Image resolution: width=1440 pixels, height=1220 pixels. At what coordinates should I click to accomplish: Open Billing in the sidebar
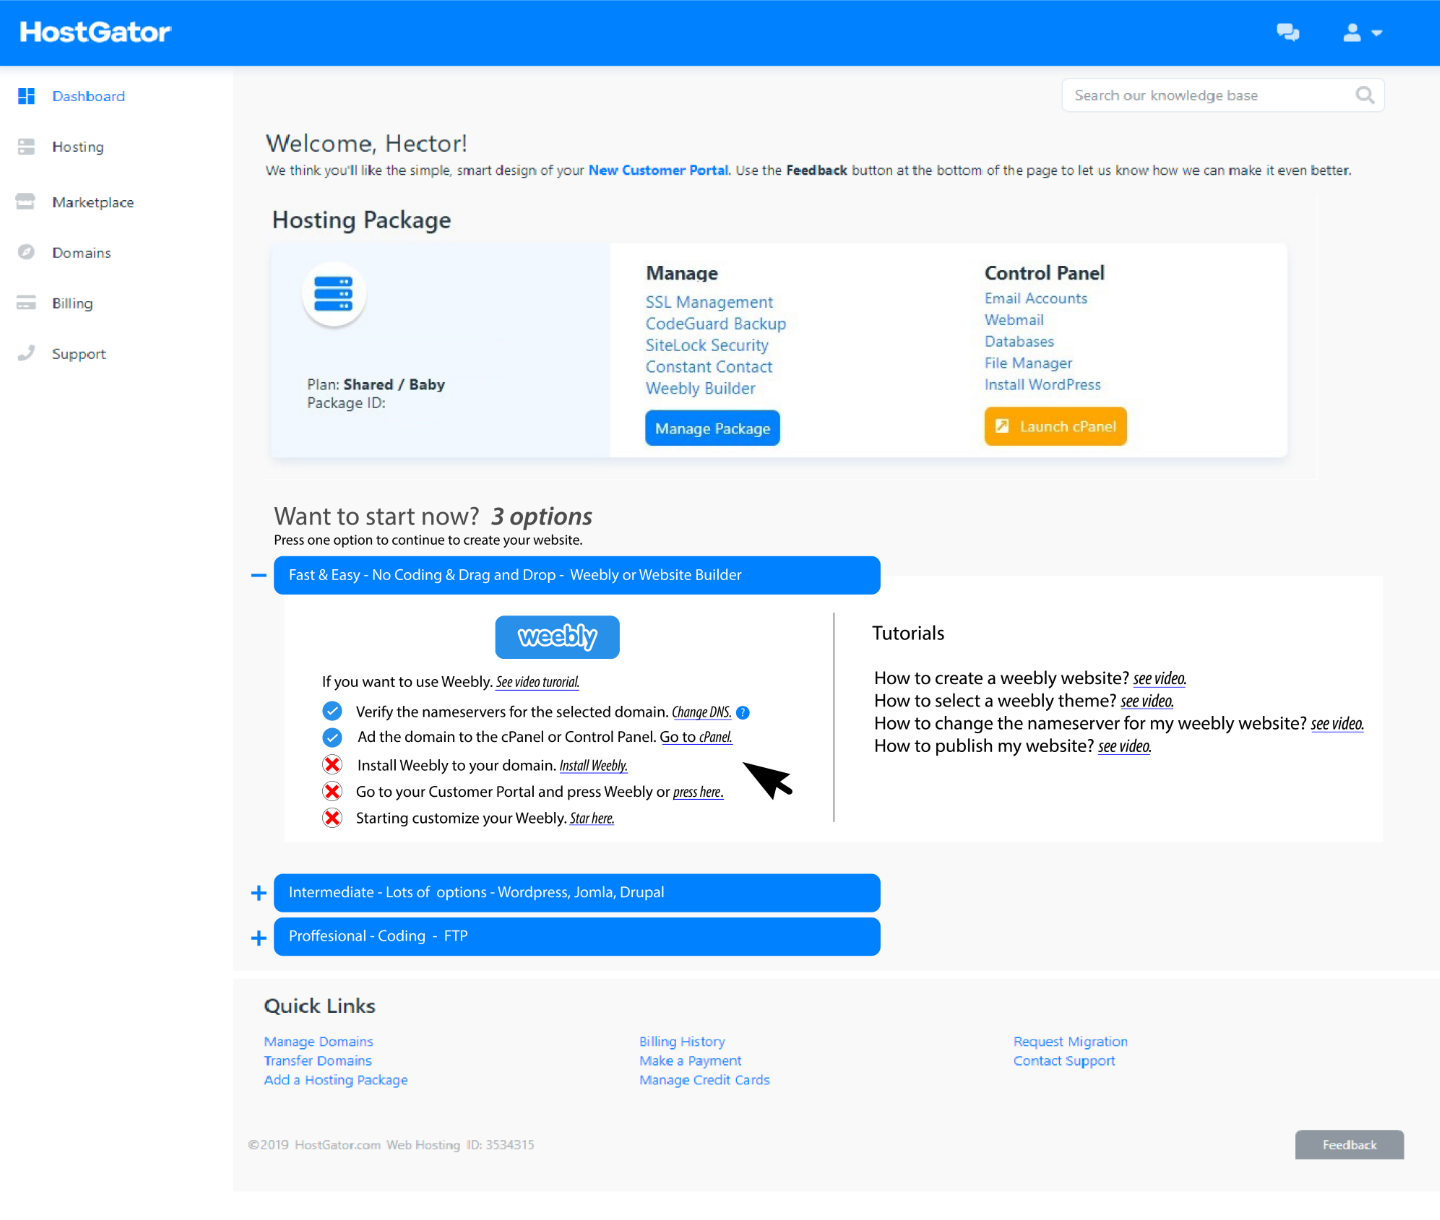(x=72, y=303)
